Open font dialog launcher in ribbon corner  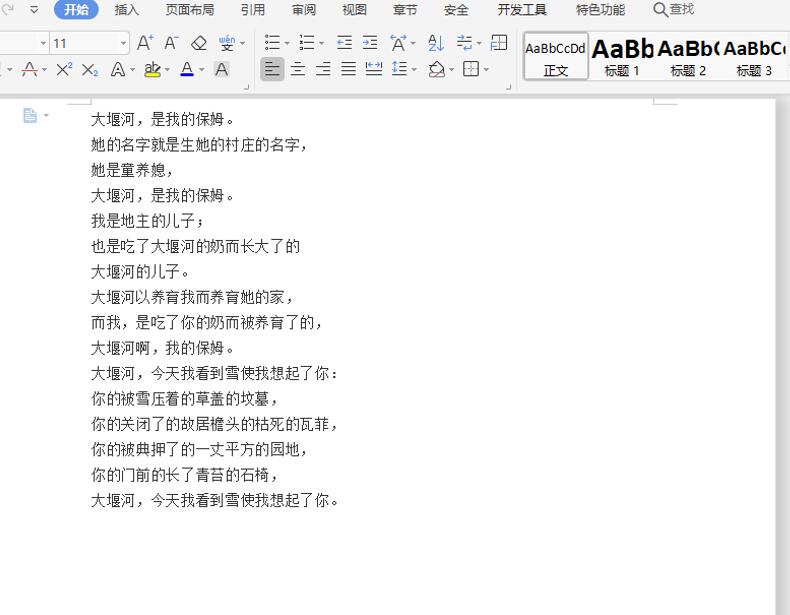tap(247, 87)
